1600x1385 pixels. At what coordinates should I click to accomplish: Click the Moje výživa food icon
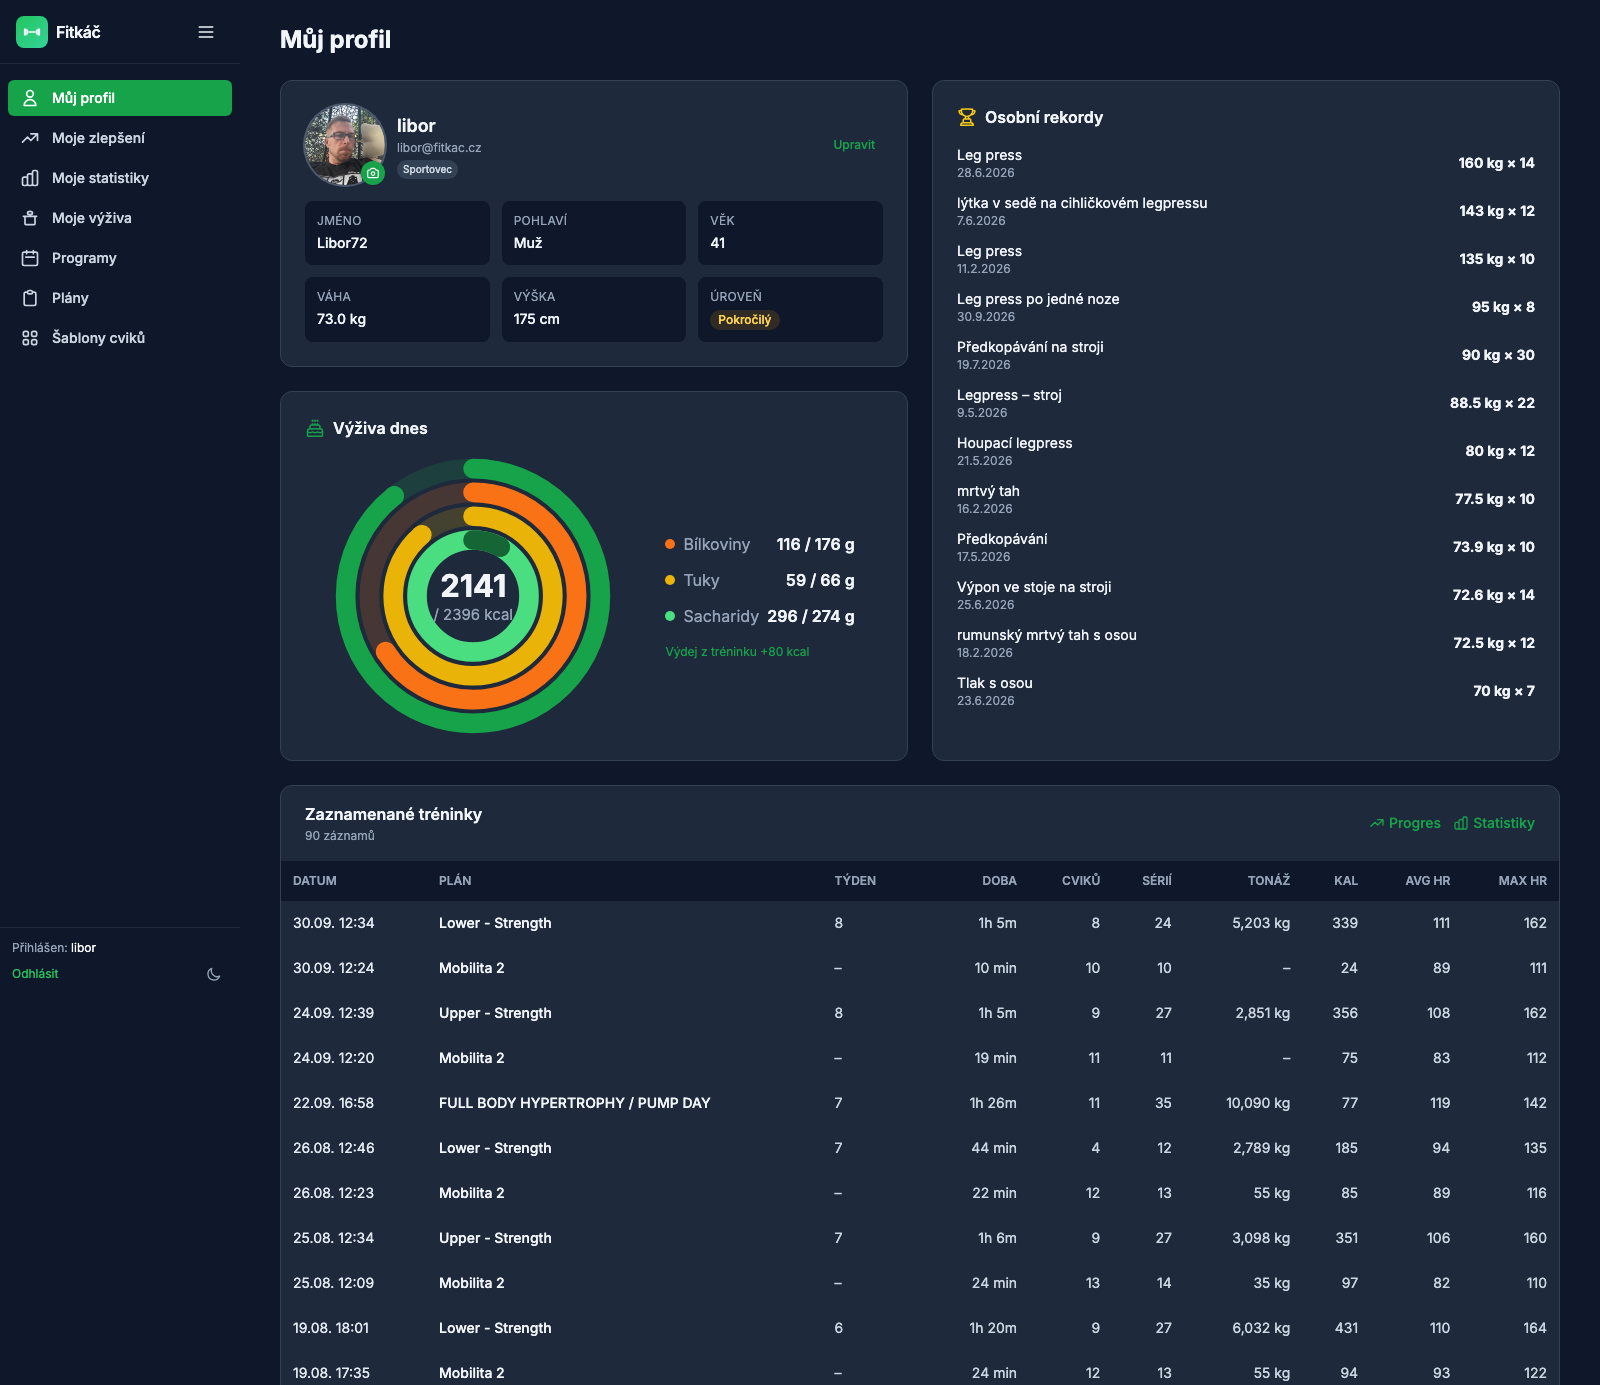tap(30, 218)
